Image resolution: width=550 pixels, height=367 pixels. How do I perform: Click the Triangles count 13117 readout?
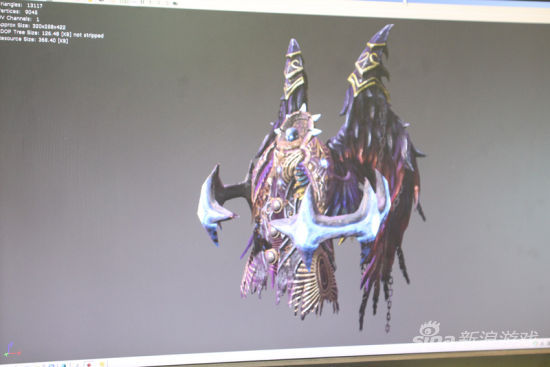pyautogui.click(x=21, y=5)
